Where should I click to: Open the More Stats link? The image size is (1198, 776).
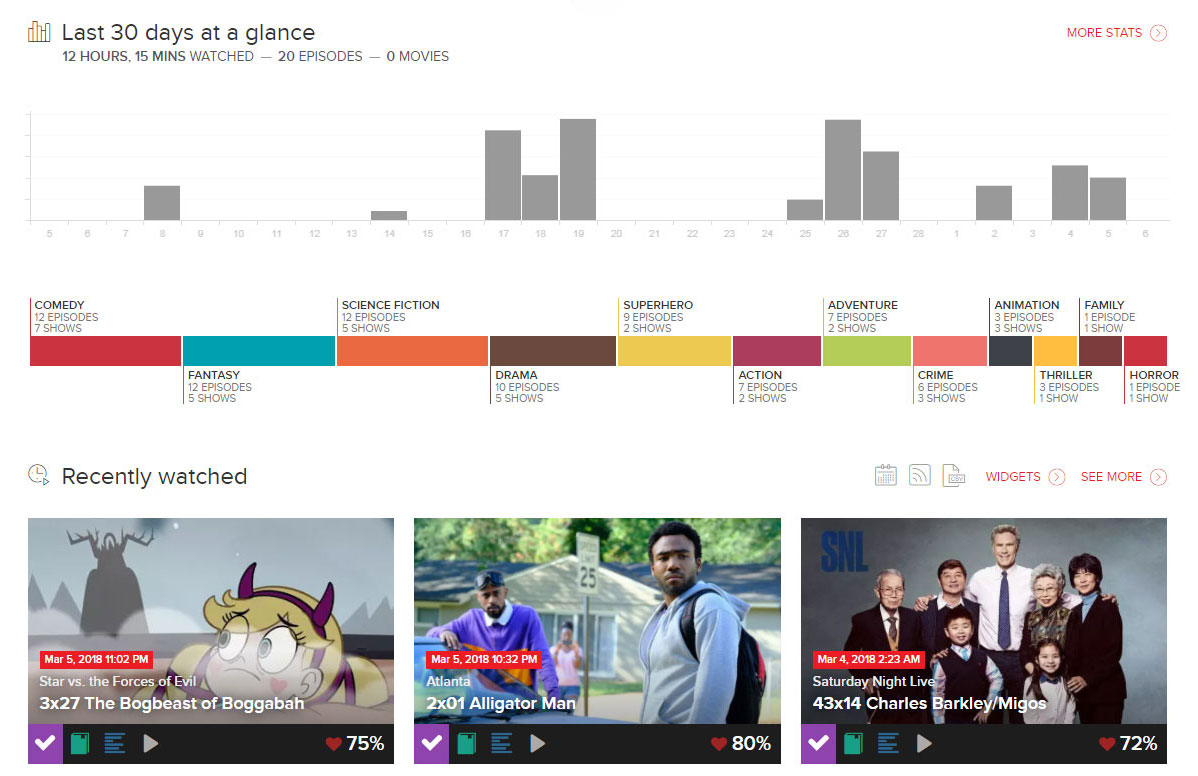pos(1115,33)
